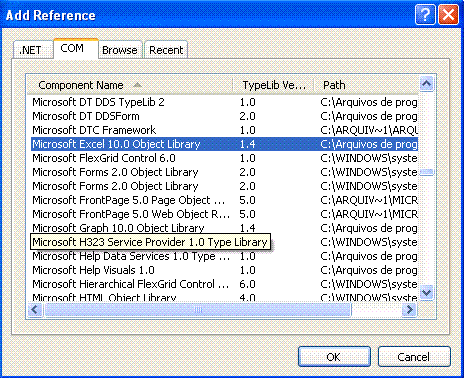
Task: Click the horizontal scrollbar left arrow
Action: tap(35, 310)
